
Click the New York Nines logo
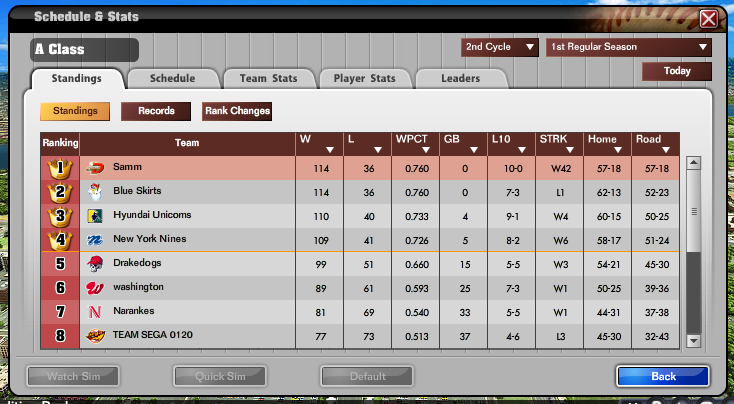pos(95,240)
